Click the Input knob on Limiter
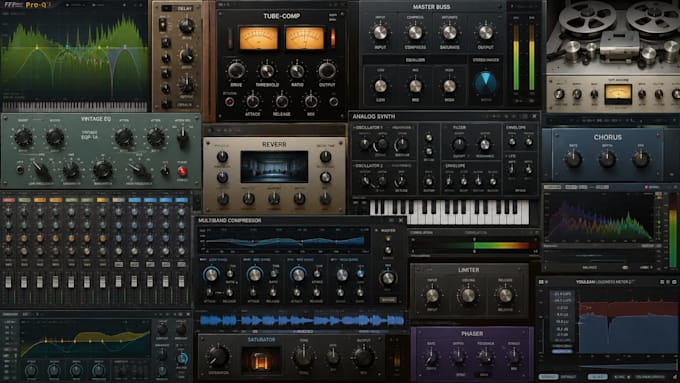The height and width of the screenshot is (383, 680). pos(432,296)
